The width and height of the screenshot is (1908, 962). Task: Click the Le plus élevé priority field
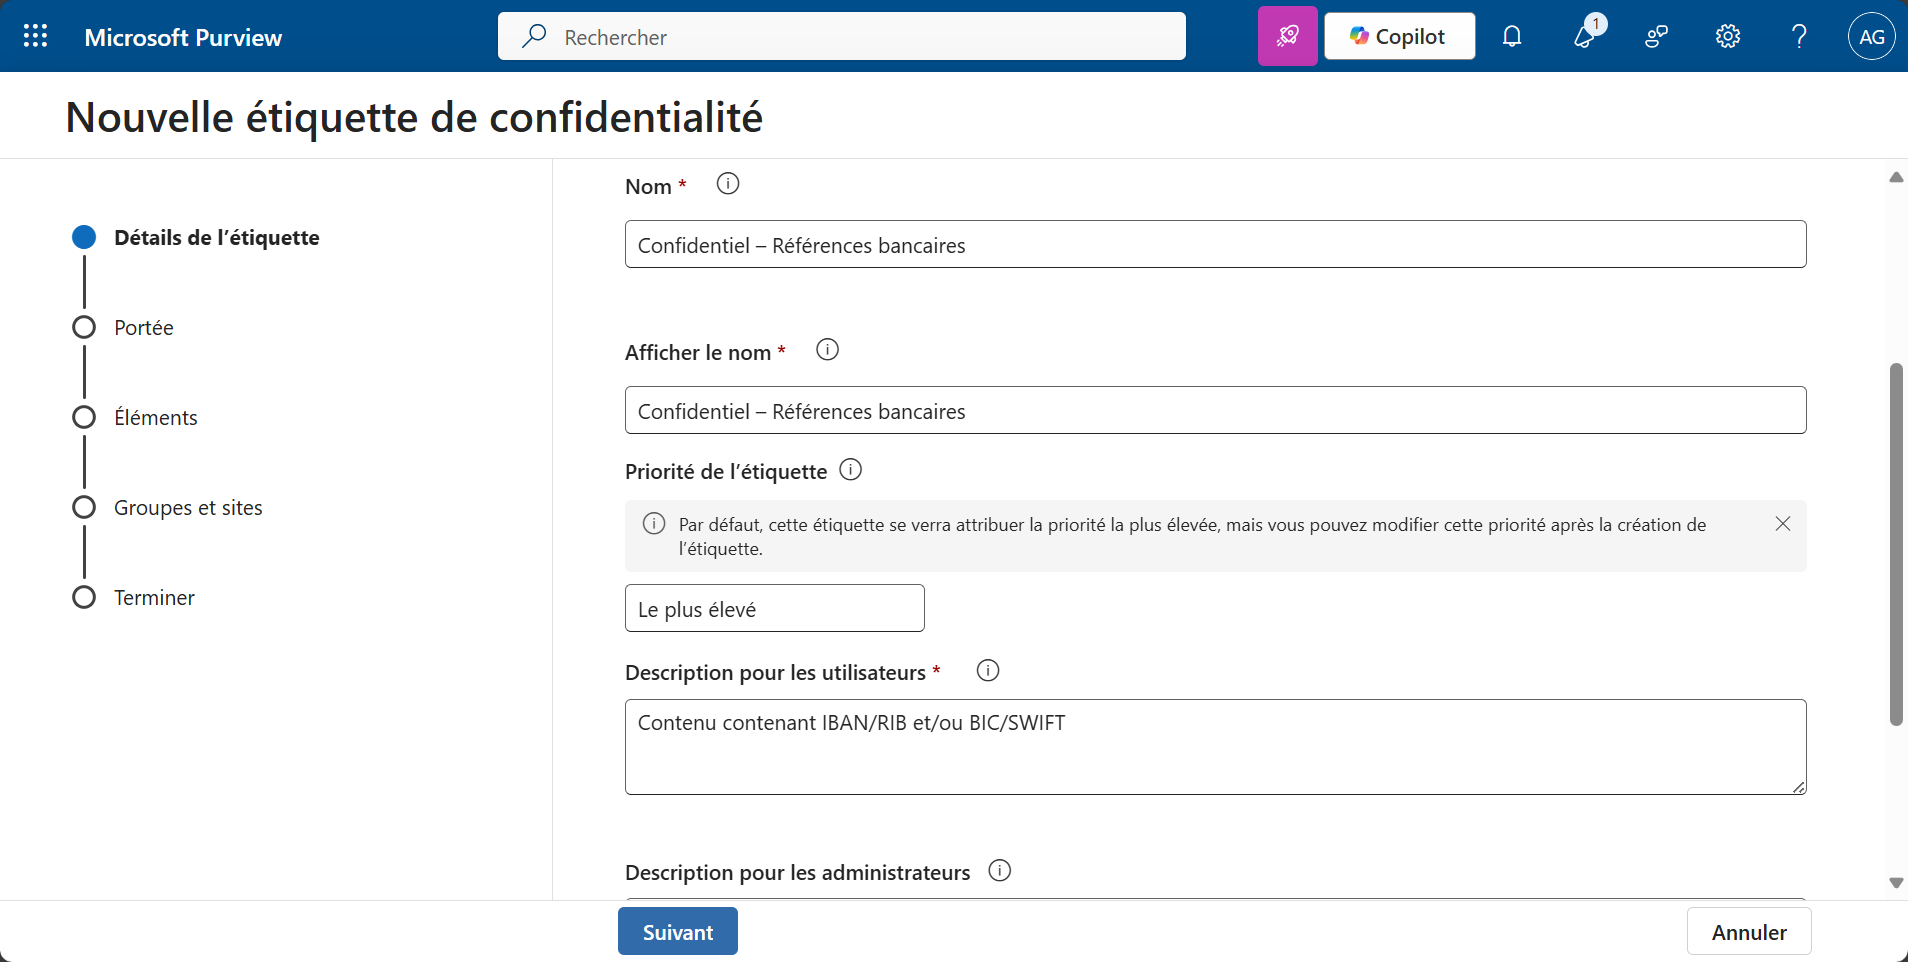click(x=774, y=609)
